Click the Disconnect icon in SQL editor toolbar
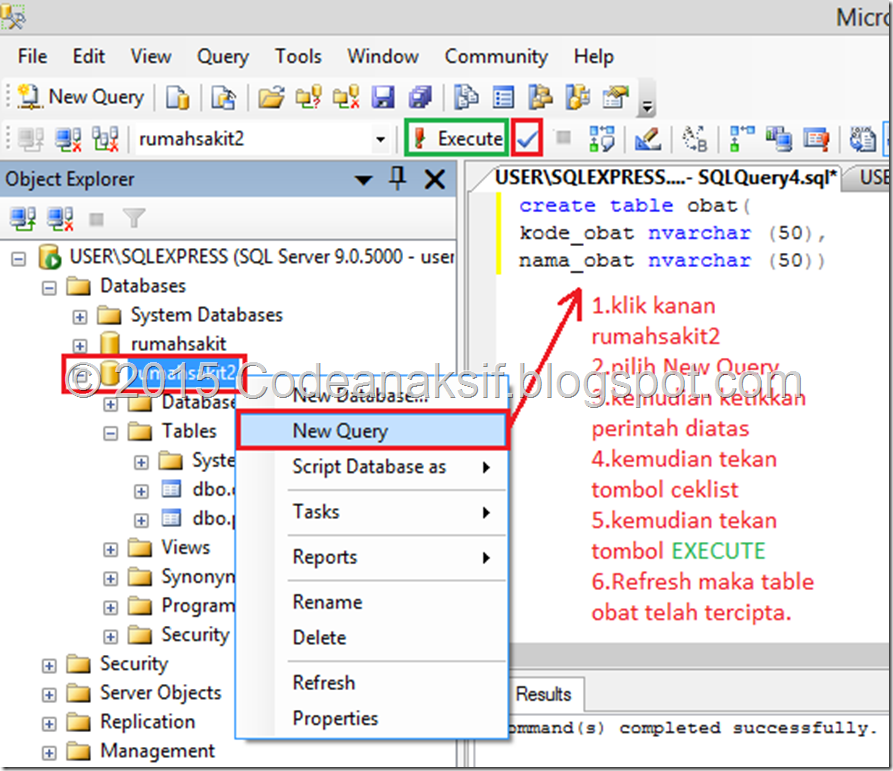The height and width of the screenshot is (771, 893). [68, 139]
